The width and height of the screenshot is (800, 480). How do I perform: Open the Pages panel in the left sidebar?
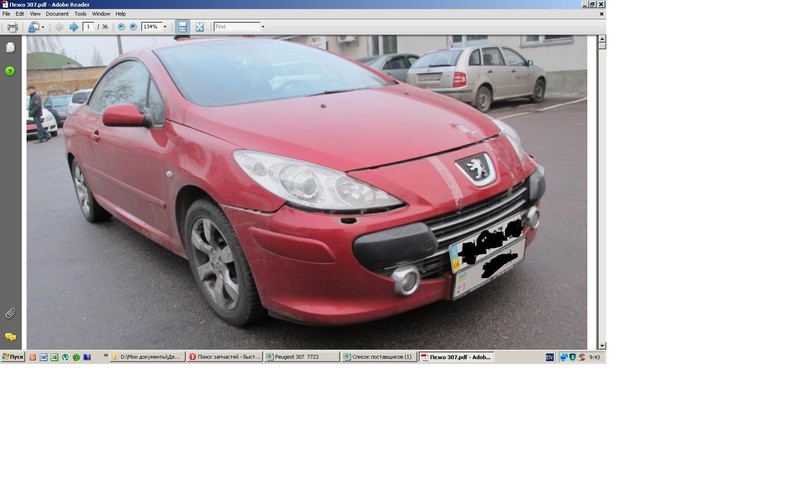(x=10, y=47)
